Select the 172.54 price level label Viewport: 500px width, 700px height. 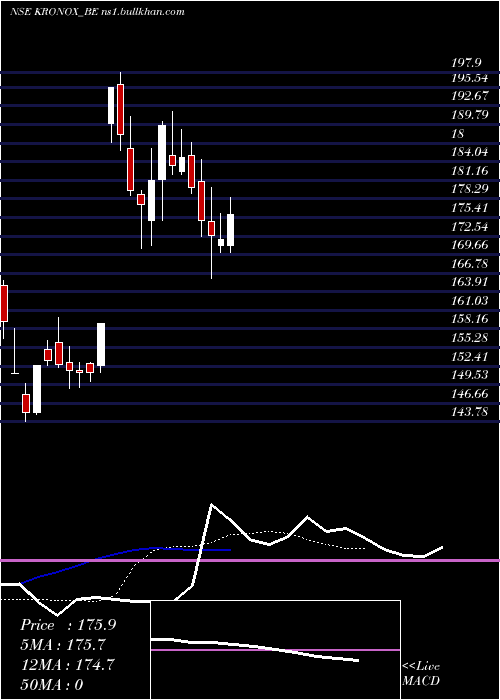[469, 226]
